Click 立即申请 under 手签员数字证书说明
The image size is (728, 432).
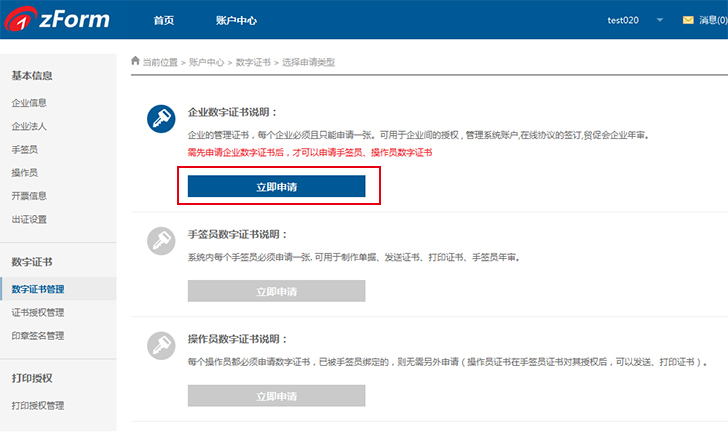pos(276,291)
